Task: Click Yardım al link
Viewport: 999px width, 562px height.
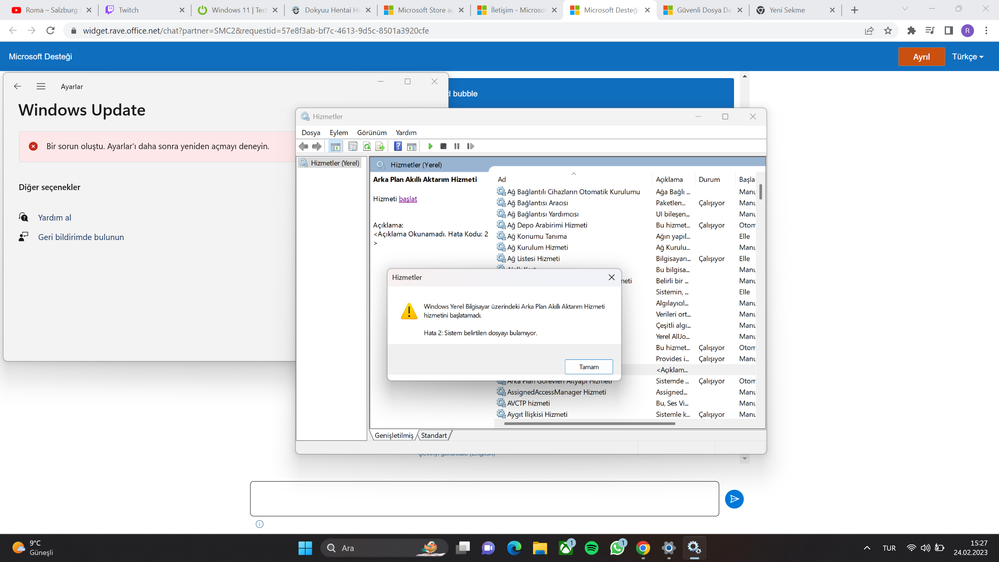Action: coord(54,217)
